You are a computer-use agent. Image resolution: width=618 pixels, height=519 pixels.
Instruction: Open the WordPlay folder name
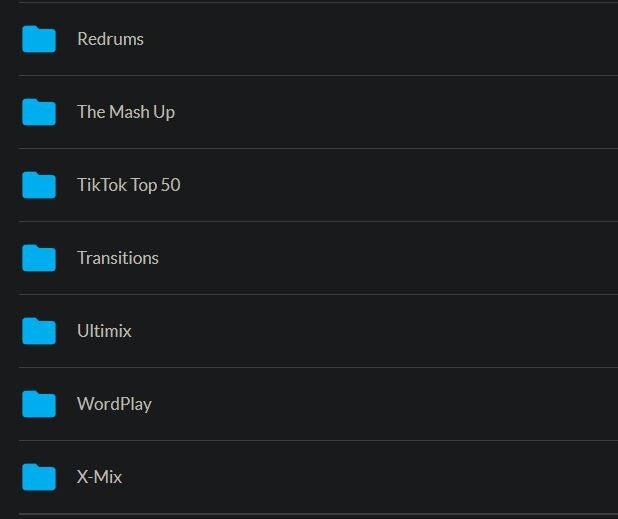[114, 404]
